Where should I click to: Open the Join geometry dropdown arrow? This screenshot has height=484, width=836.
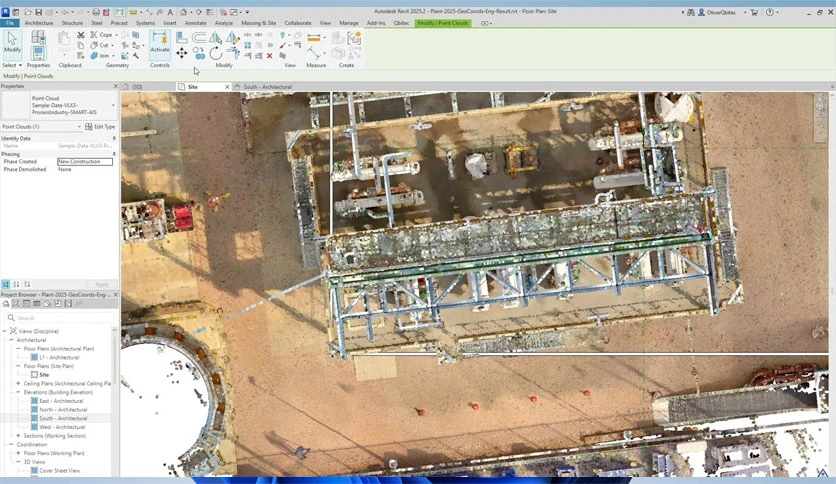point(113,55)
